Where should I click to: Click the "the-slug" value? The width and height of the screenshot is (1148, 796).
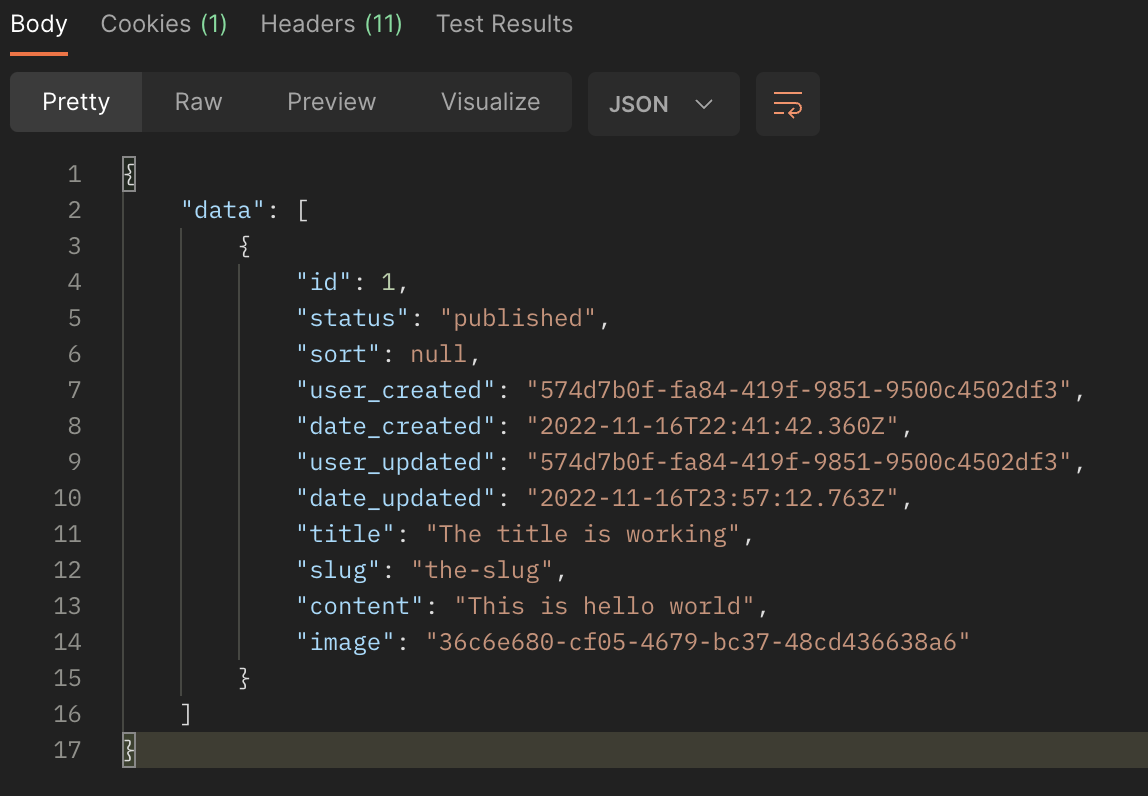pos(482,570)
